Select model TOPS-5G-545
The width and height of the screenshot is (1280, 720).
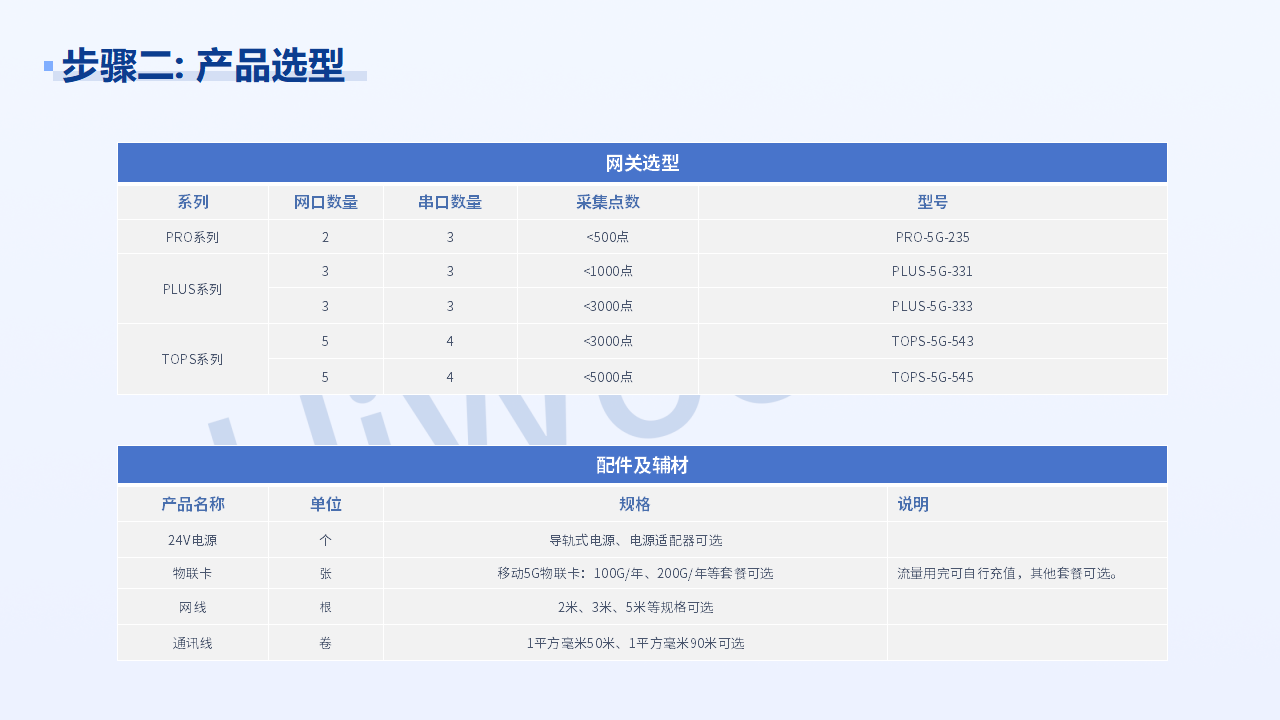(933, 377)
